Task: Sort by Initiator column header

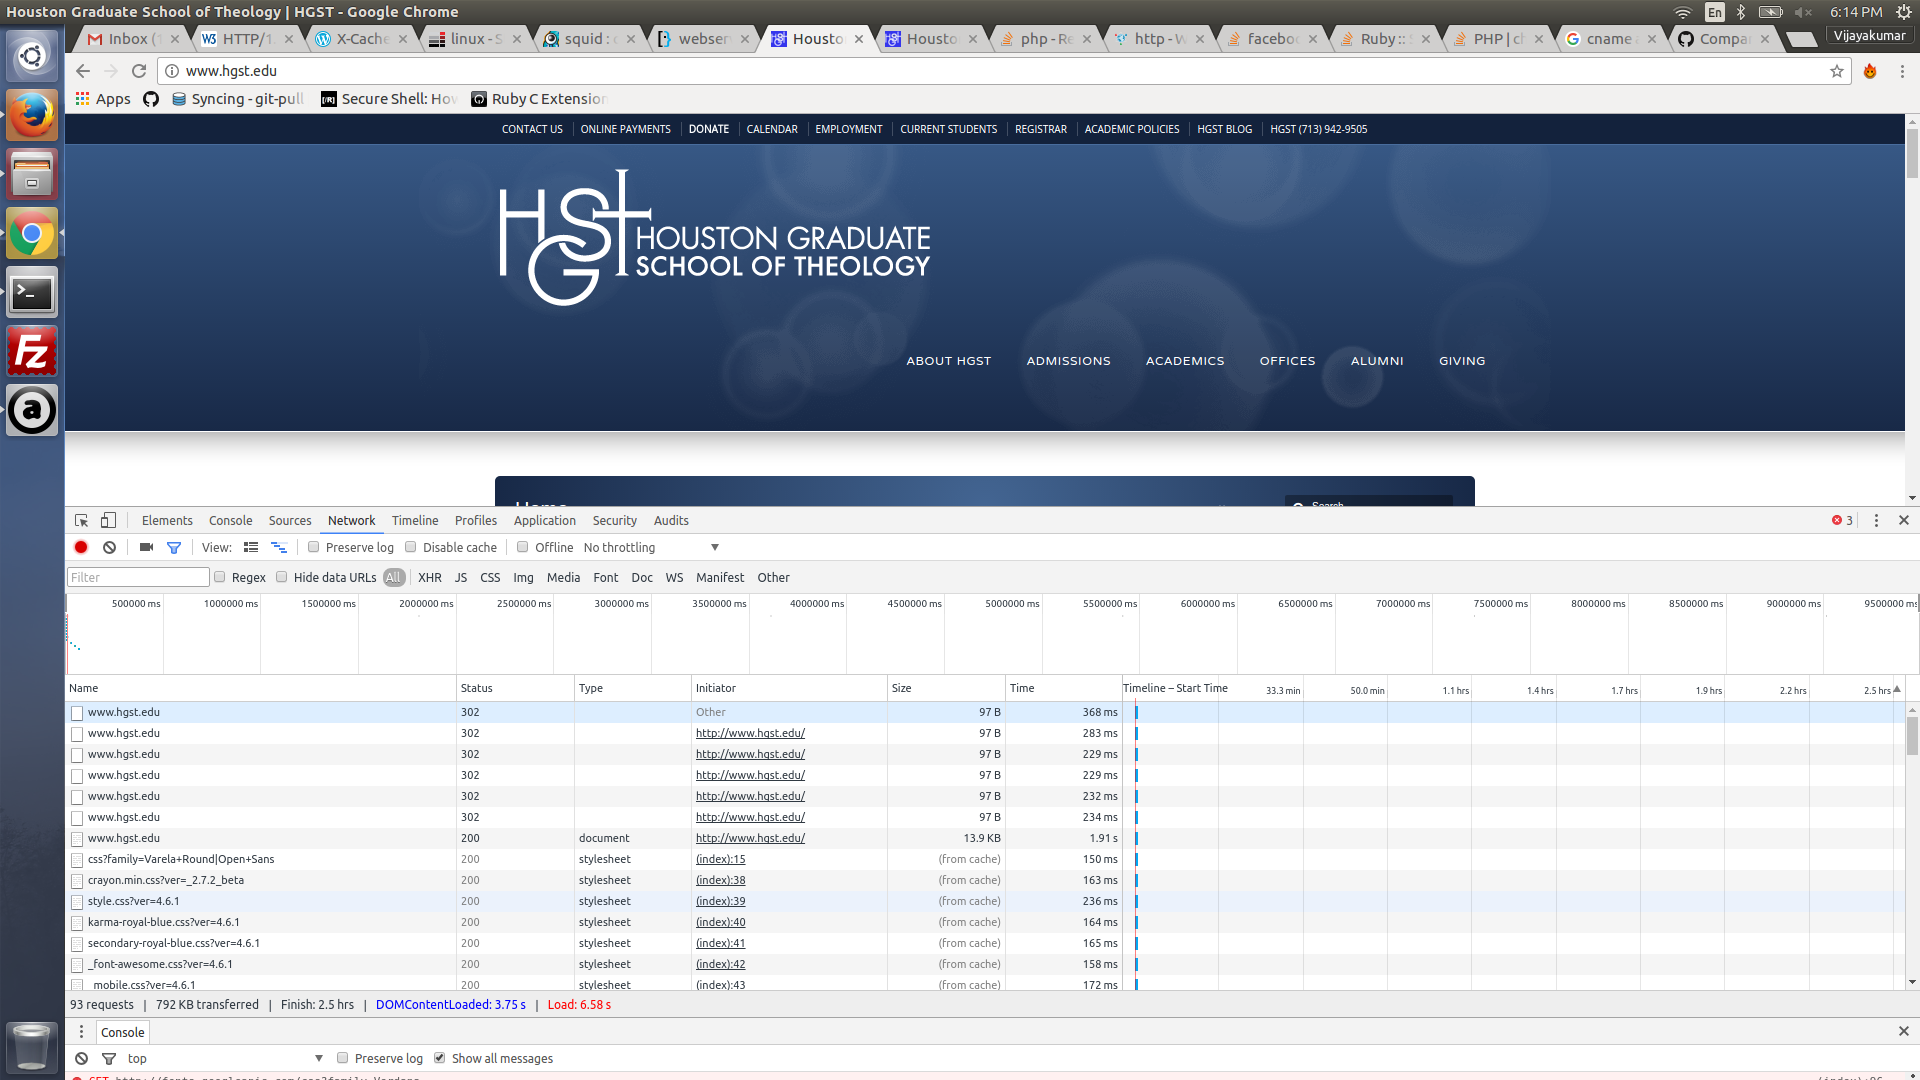Action: pyautogui.click(x=789, y=688)
